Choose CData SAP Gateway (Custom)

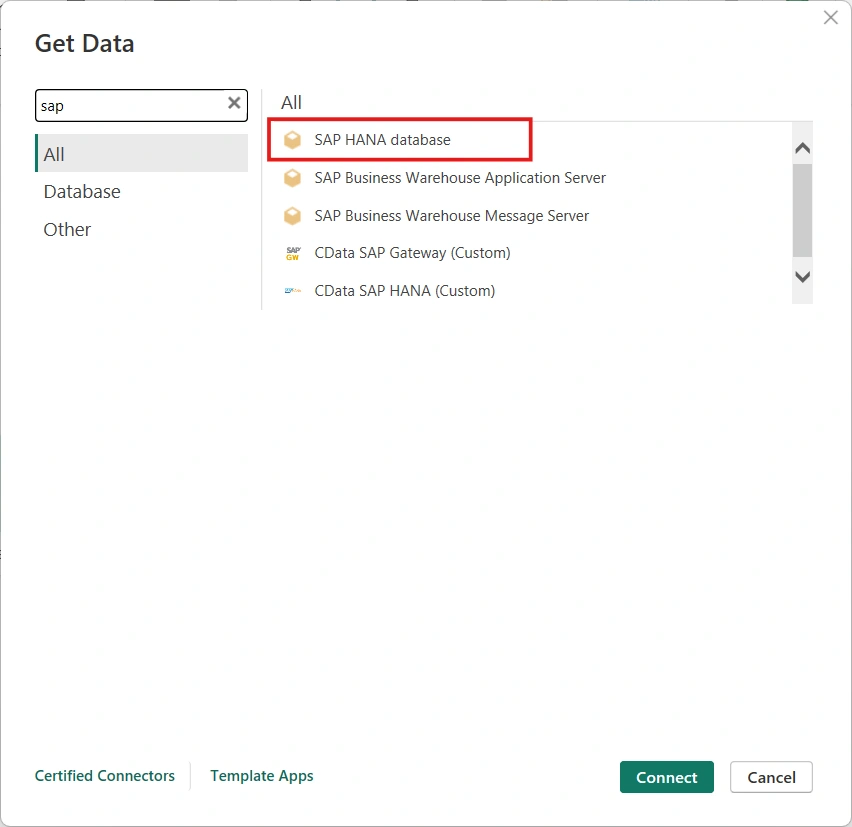click(x=412, y=253)
